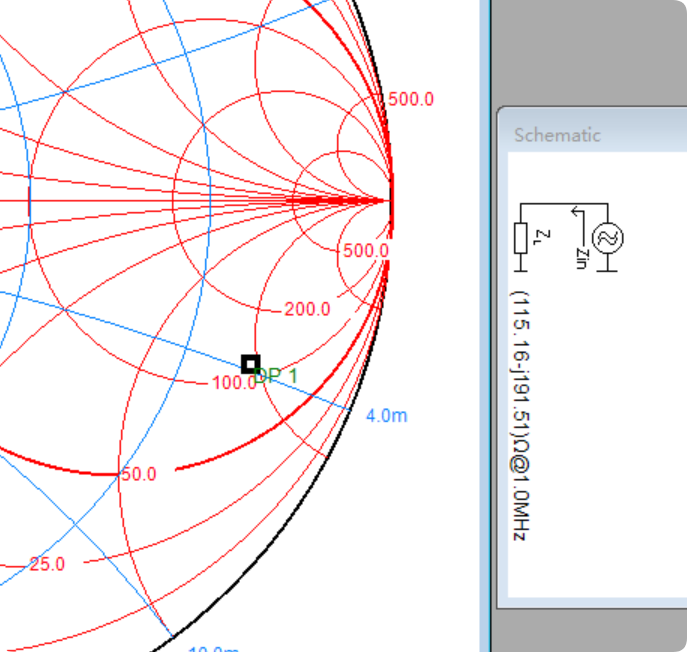Click the Schematic panel title

click(x=557, y=135)
